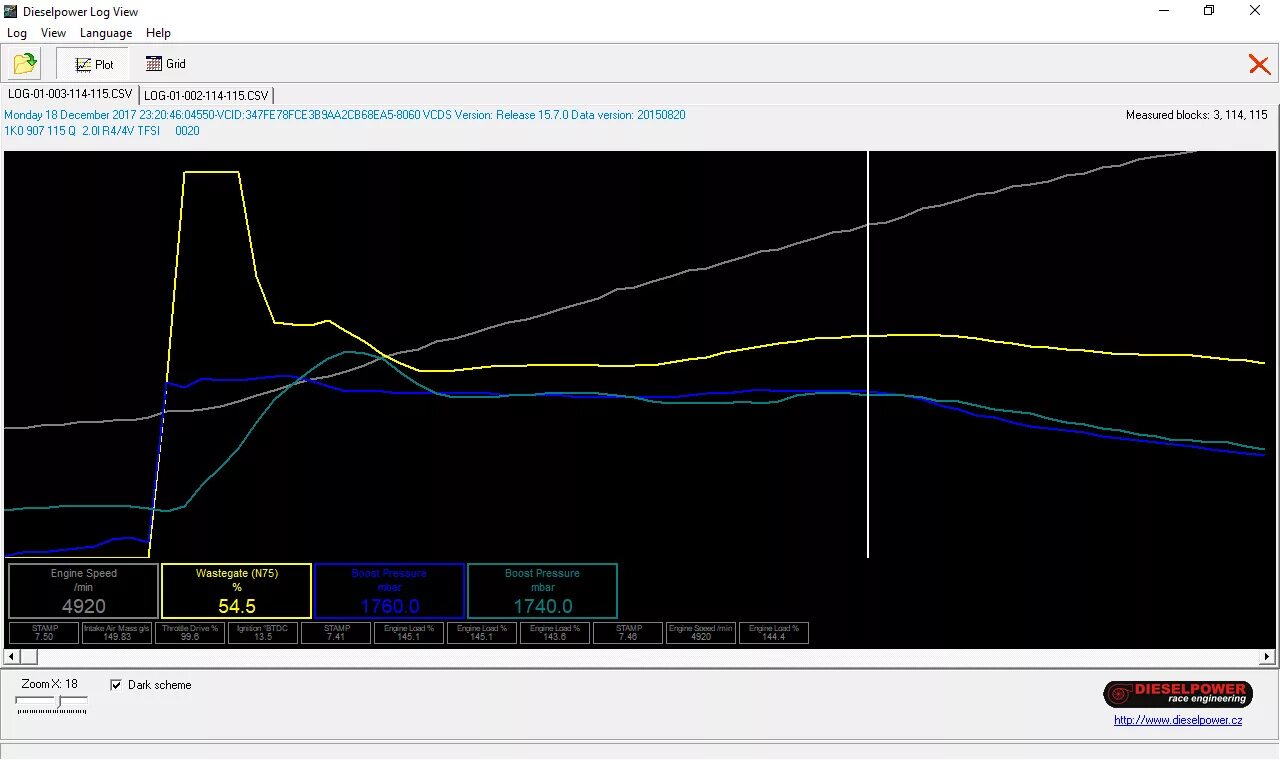
Task: Click horizontal scrollbar right arrow
Action: [1268, 657]
